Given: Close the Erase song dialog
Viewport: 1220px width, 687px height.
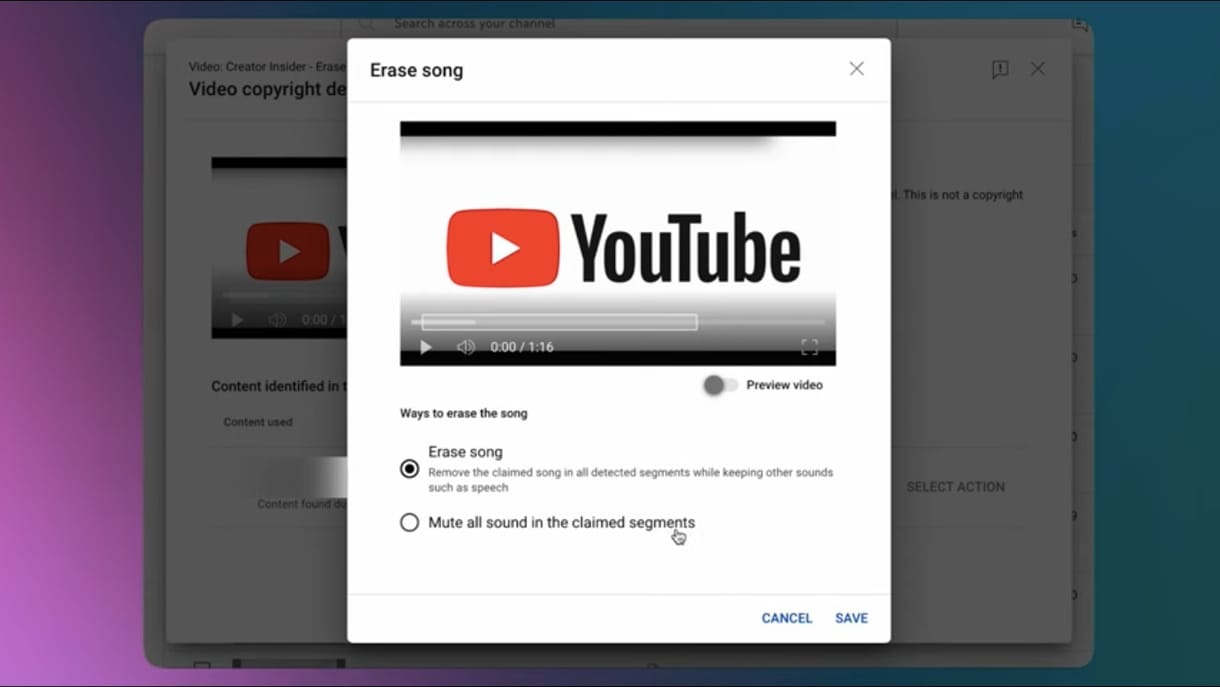Looking at the screenshot, I should [856, 69].
